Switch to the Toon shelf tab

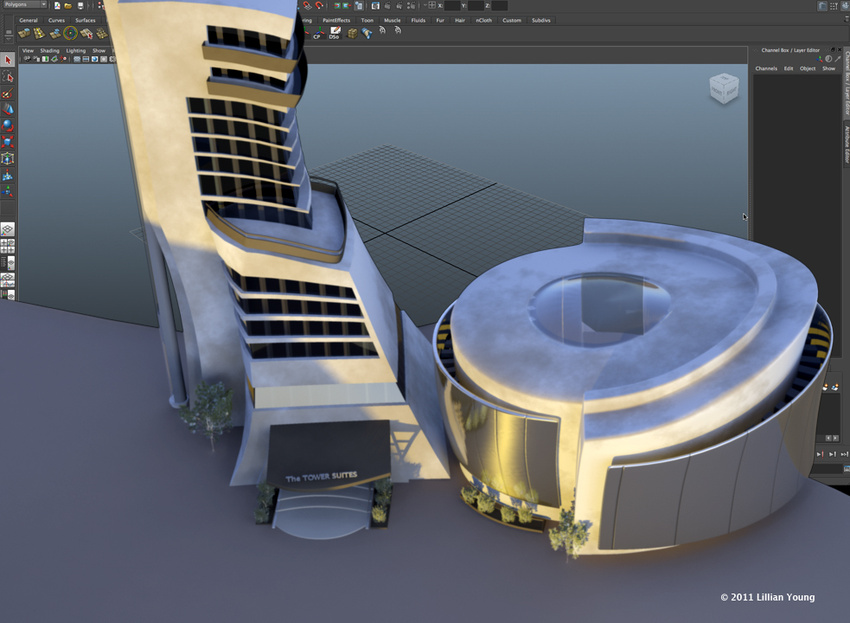367,20
